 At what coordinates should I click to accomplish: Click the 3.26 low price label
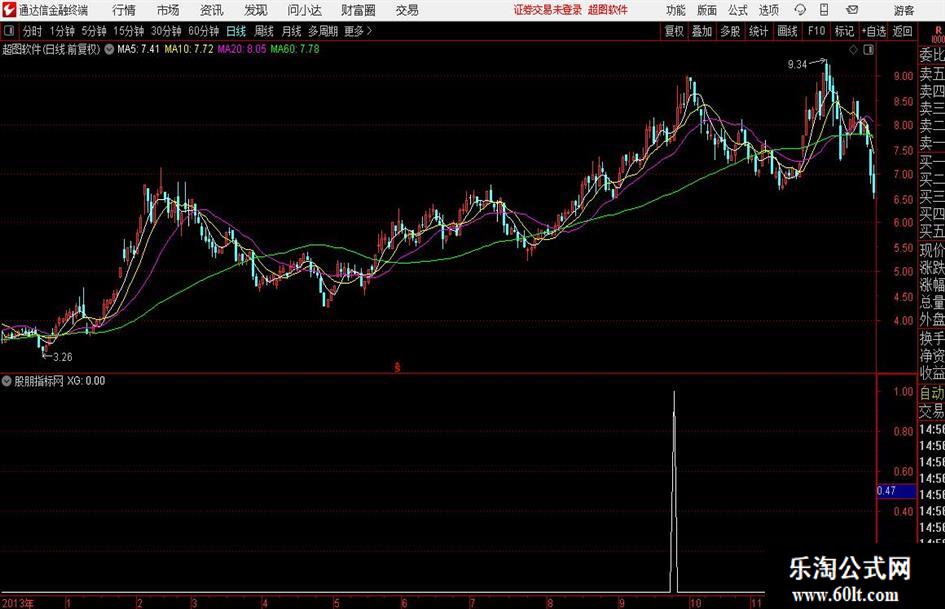click(63, 357)
